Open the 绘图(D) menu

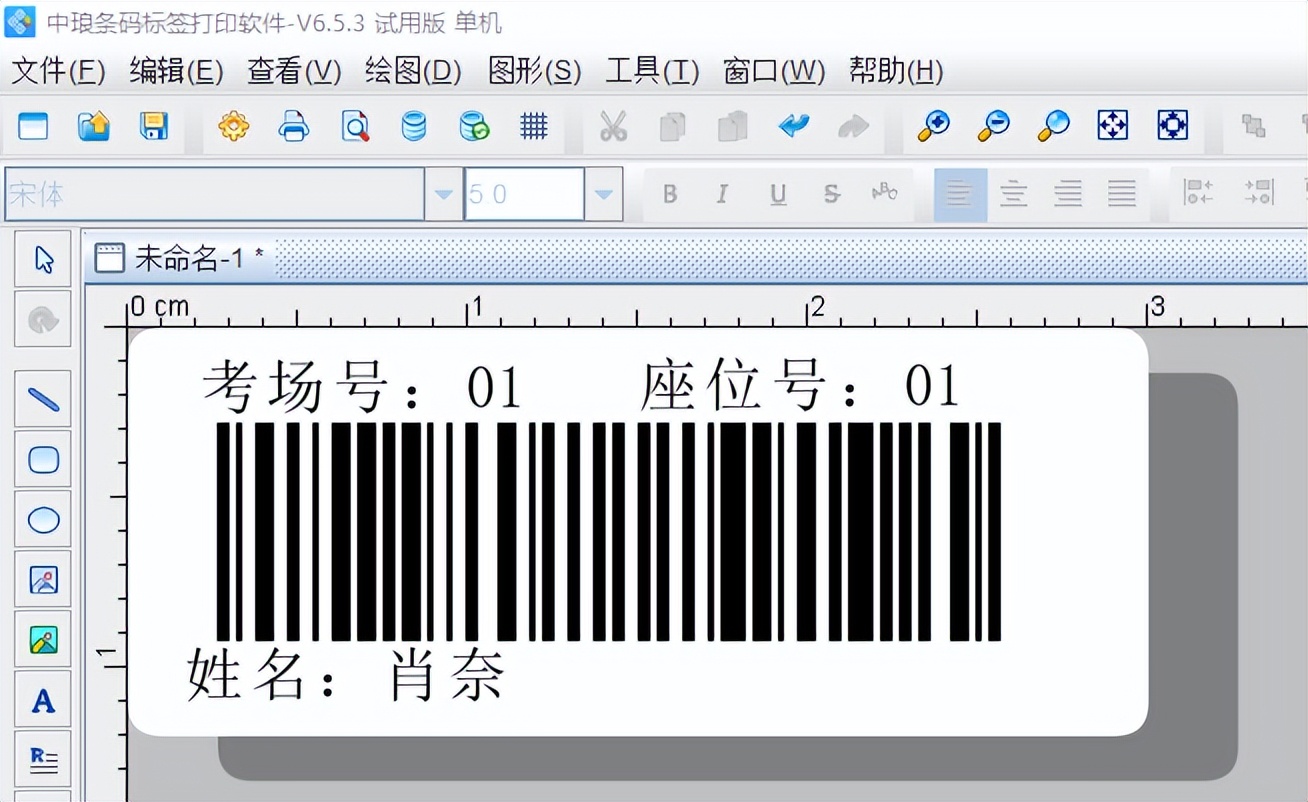pos(413,71)
